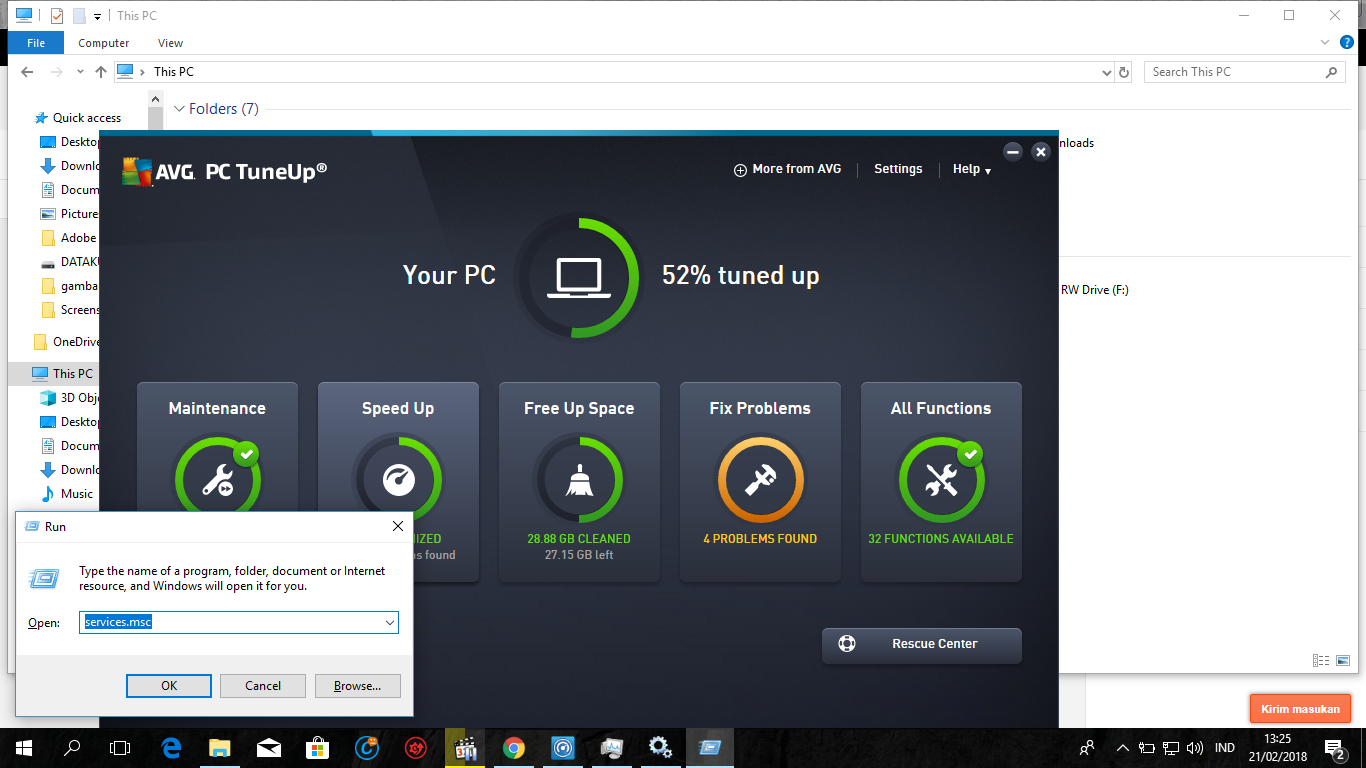Click Cancel in the Run dialog
1366x768 pixels.
(263, 686)
